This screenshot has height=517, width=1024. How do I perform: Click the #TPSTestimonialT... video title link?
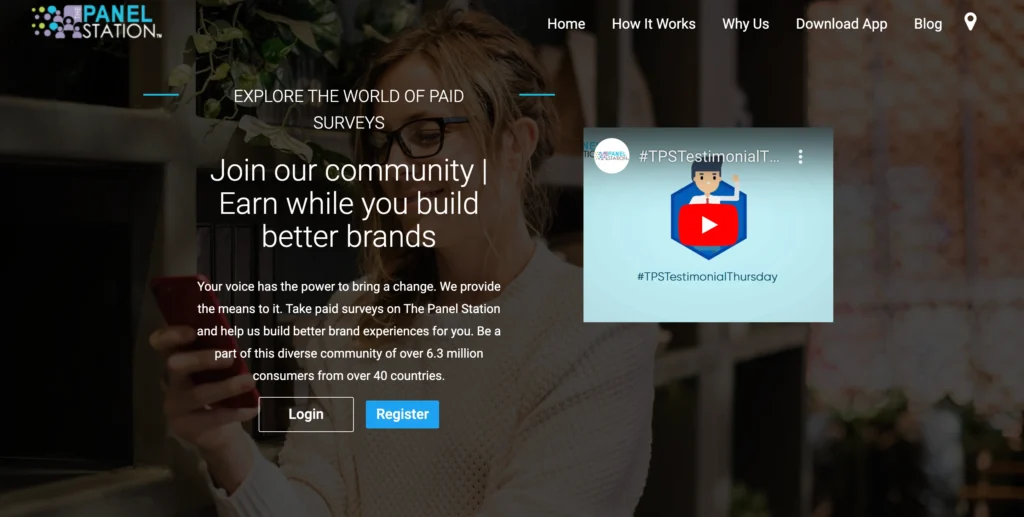pos(709,157)
